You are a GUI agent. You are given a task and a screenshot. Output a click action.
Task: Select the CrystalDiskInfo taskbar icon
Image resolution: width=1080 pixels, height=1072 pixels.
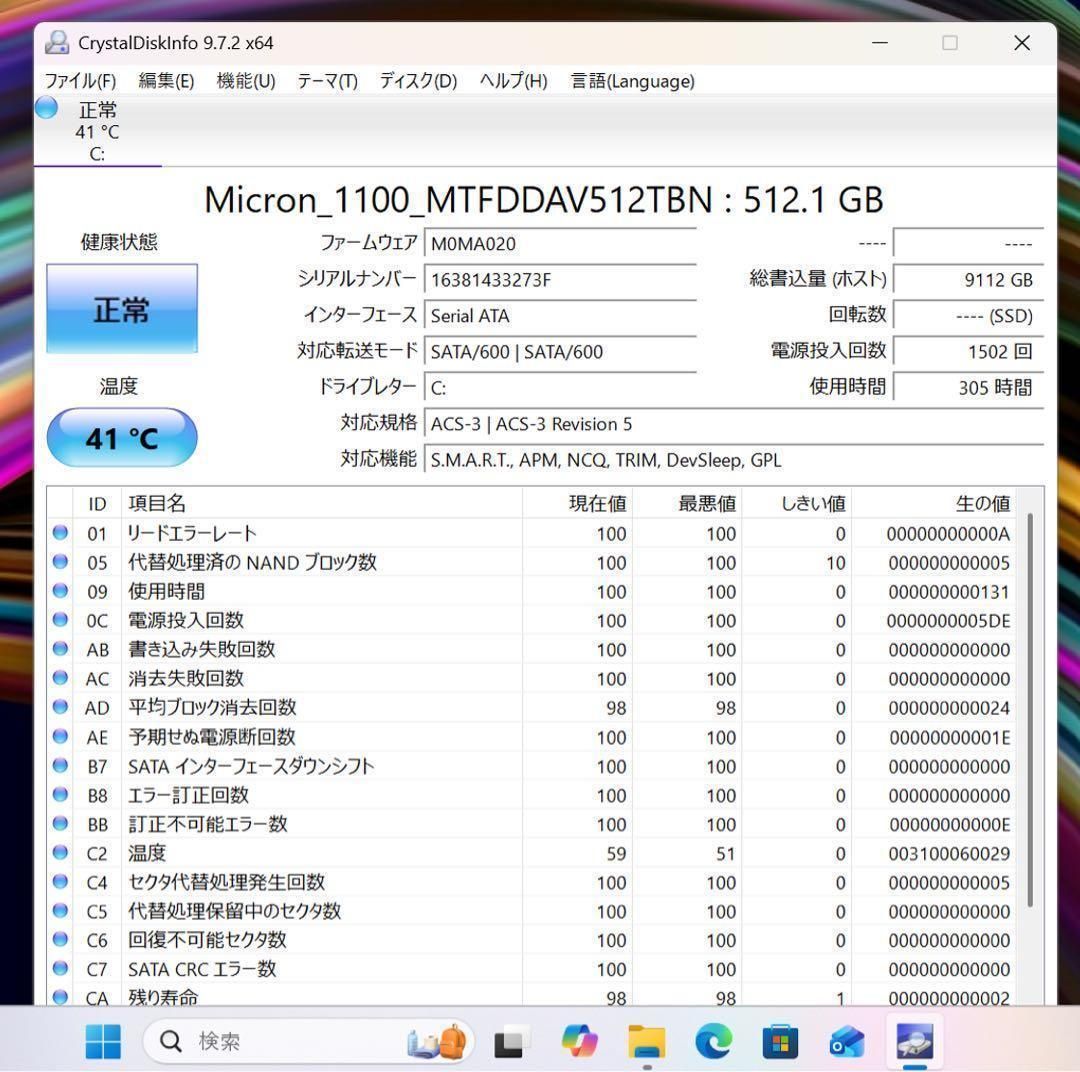coord(915,1041)
